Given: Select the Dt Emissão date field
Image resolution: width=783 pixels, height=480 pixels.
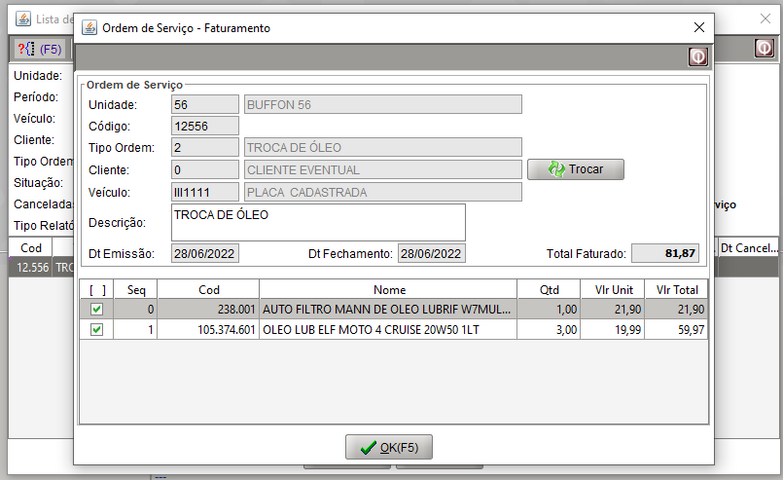Looking at the screenshot, I should tap(205, 253).
